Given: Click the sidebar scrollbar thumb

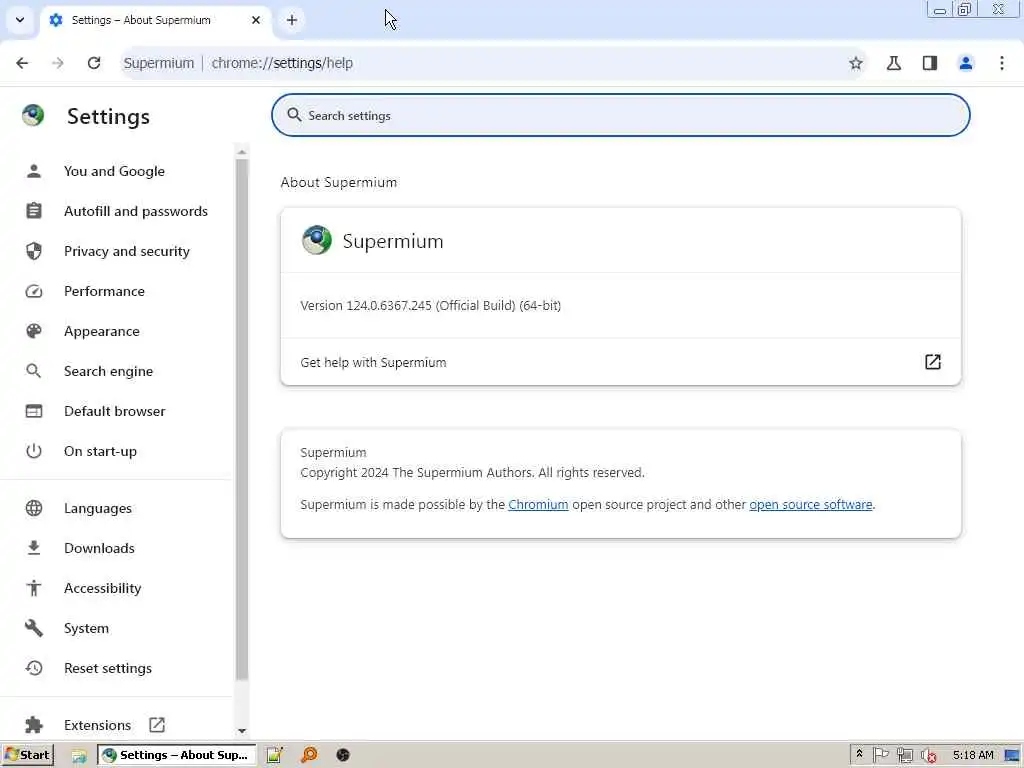Looking at the screenshot, I should (242, 419).
